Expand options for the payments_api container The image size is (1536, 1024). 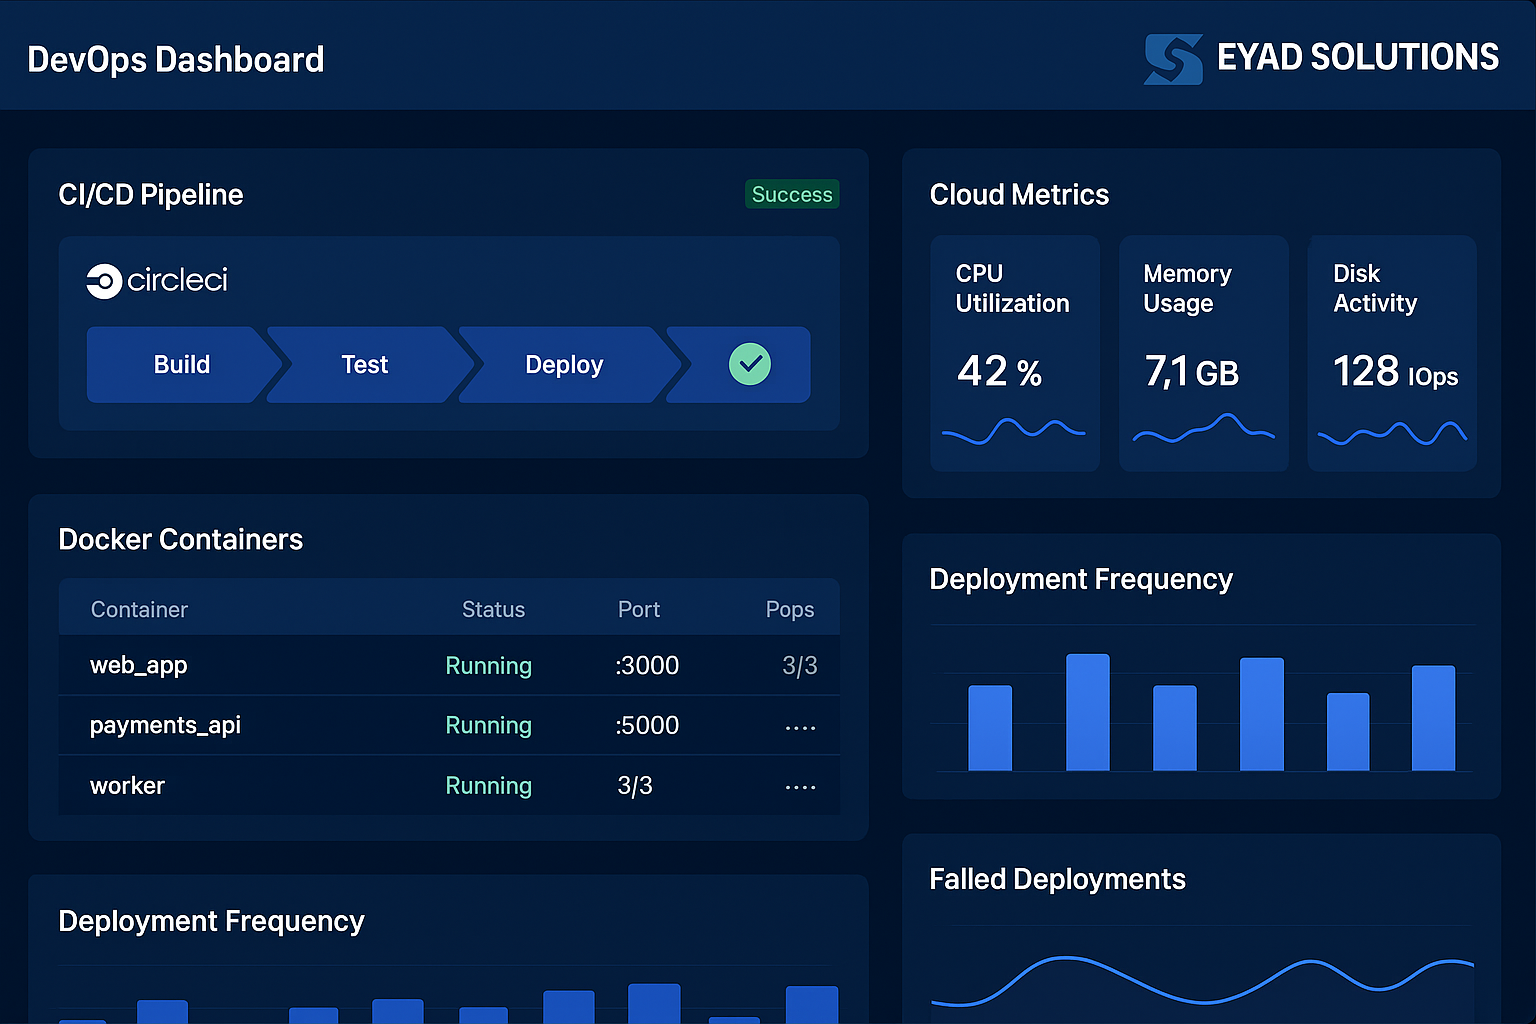[800, 725]
